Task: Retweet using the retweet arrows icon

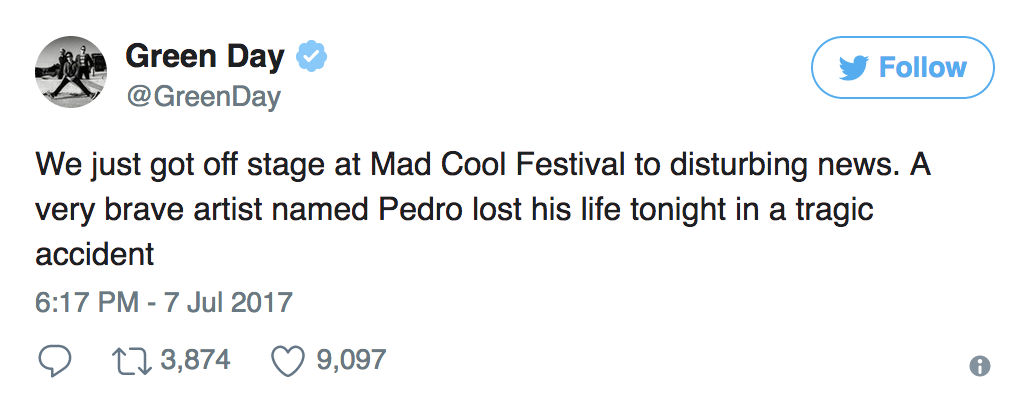Action: tap(131, 361)
